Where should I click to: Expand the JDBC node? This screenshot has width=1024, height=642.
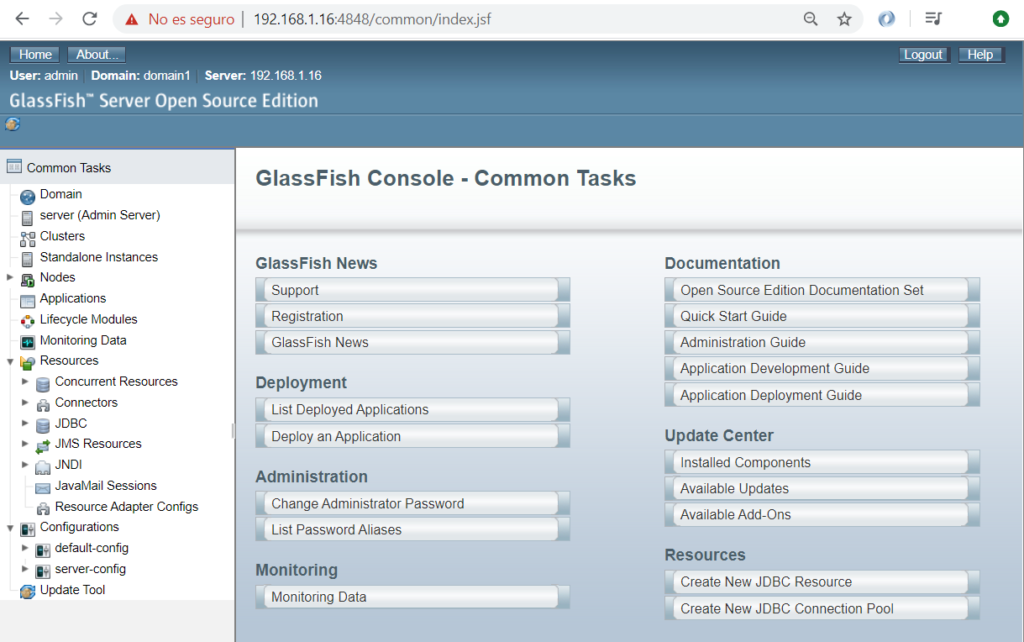click(25, 423)
